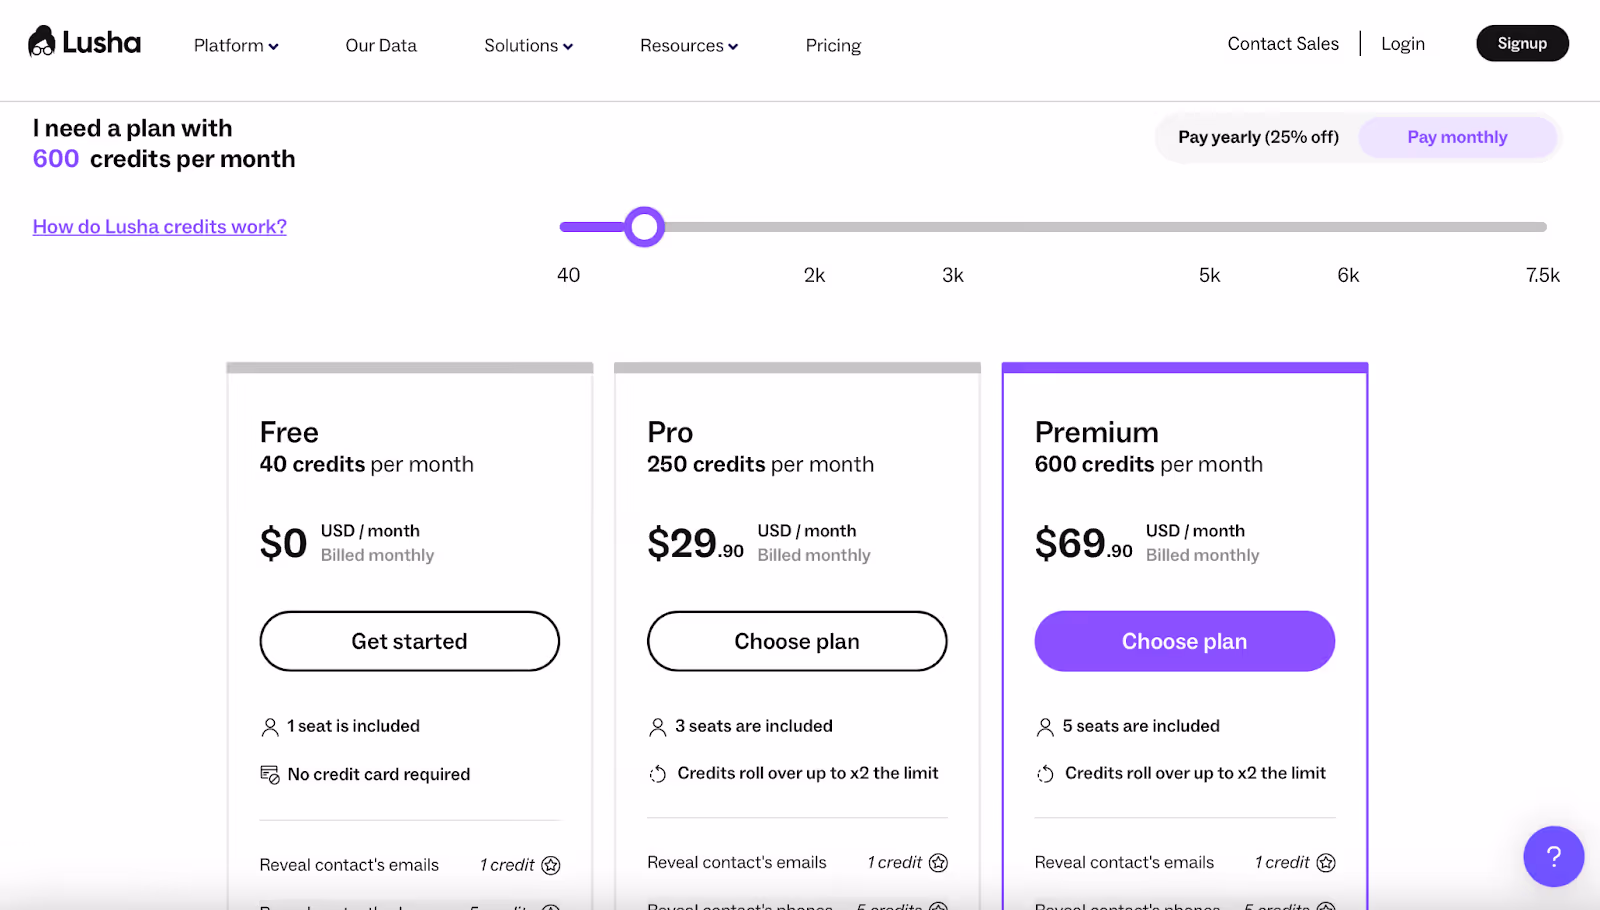Click the credit coin icon beside Free plan emails
Viewport: 1600px width, 910px height.
click(550, 865)
